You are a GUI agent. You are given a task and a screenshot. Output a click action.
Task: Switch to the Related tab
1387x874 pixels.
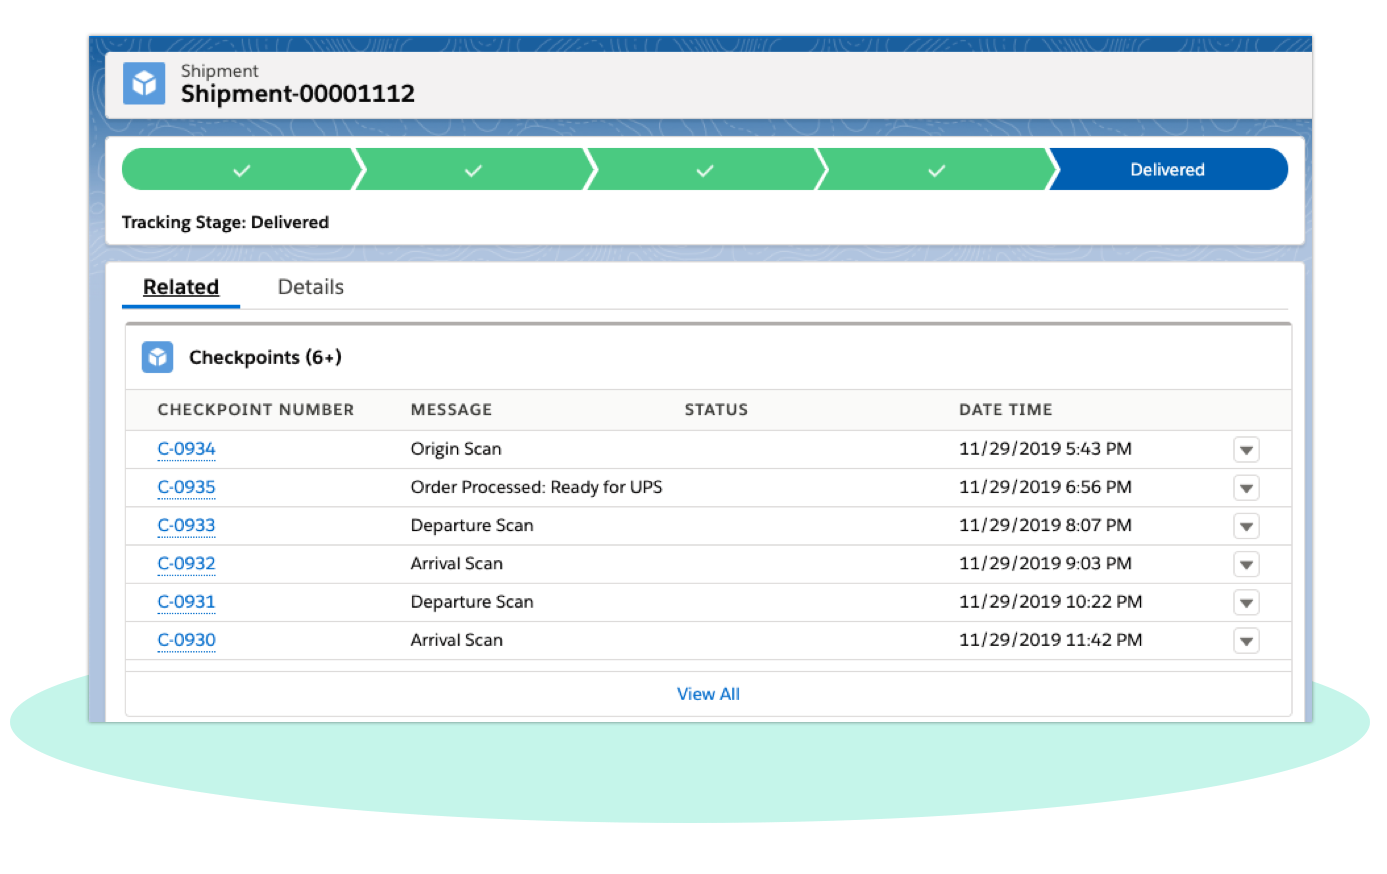pos(181,287)
